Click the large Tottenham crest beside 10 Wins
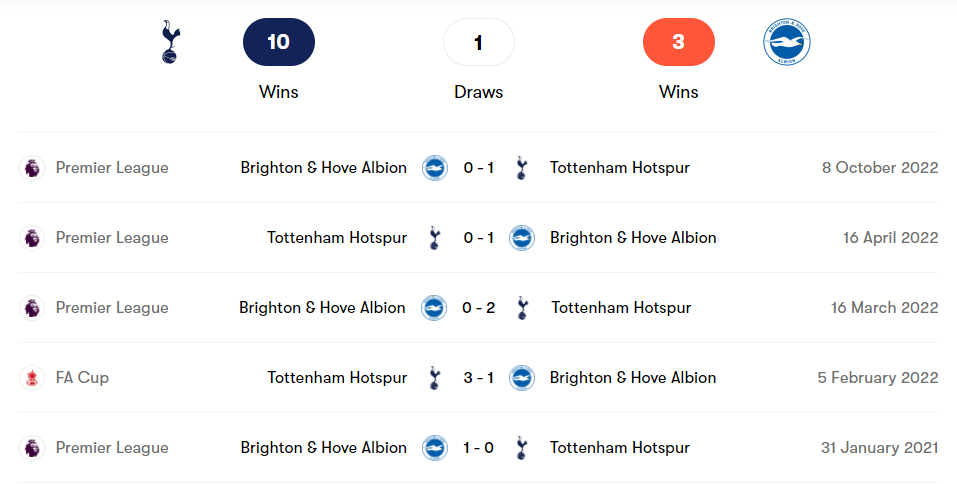957x484 pixels. (x=171, y=43)
